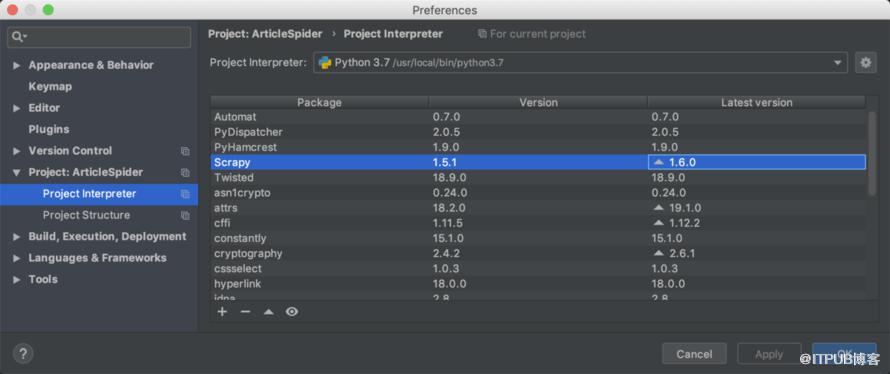Click the Version column header
This screenshot has width=890, height=374.
pos(538,103)
